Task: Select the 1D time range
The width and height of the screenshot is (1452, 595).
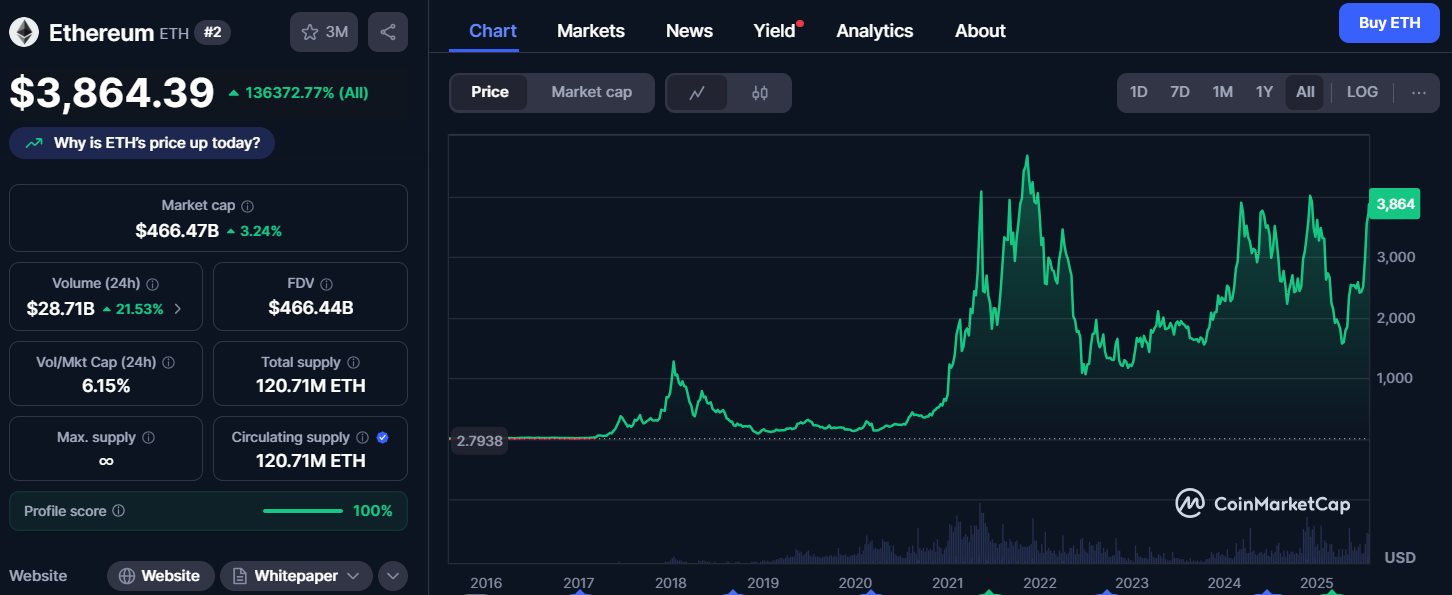Action: [1138, 92]
